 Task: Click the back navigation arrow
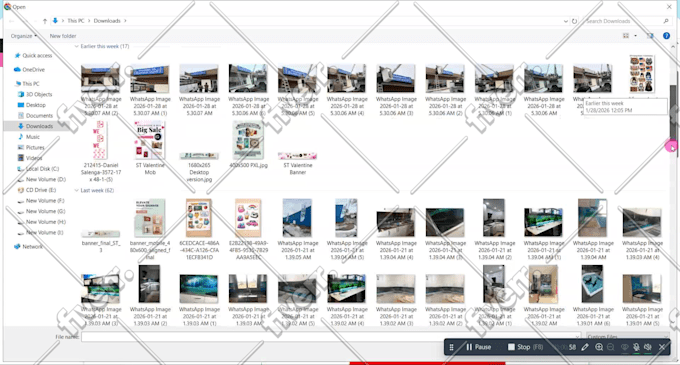tap(12, 21)
